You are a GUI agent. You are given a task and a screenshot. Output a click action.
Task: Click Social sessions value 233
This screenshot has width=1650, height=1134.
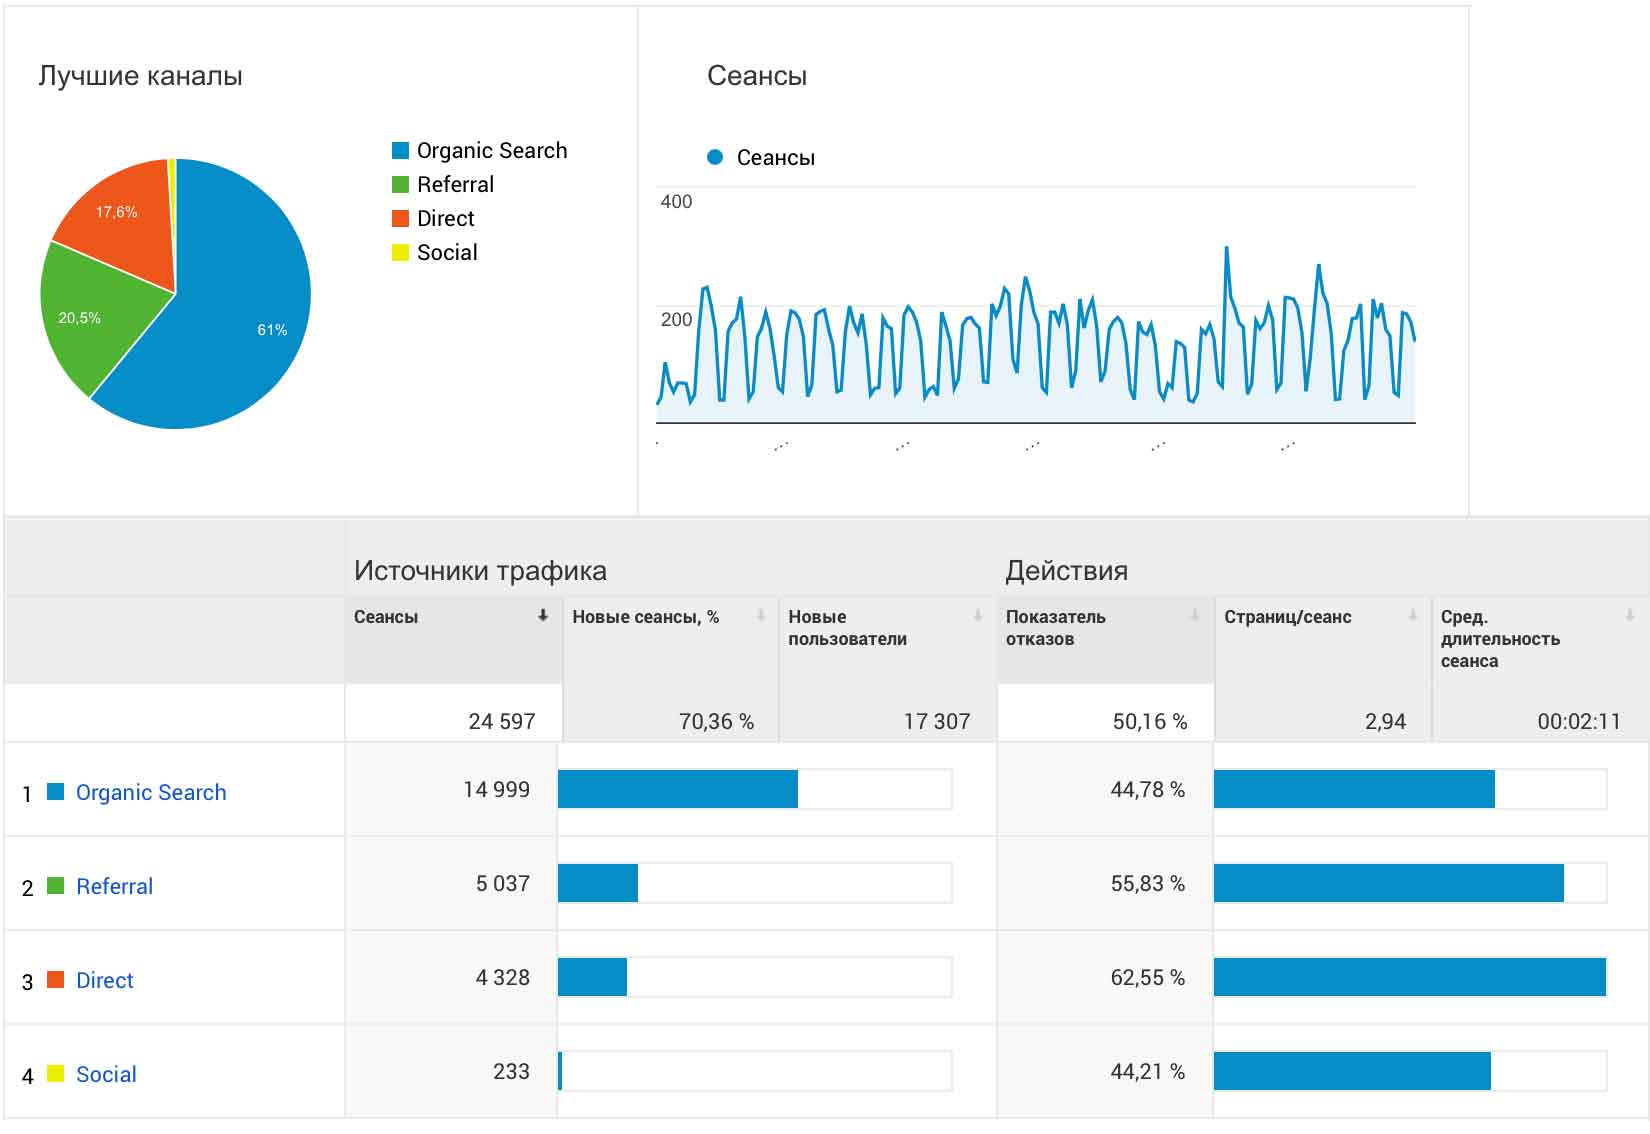[511, 1072]
